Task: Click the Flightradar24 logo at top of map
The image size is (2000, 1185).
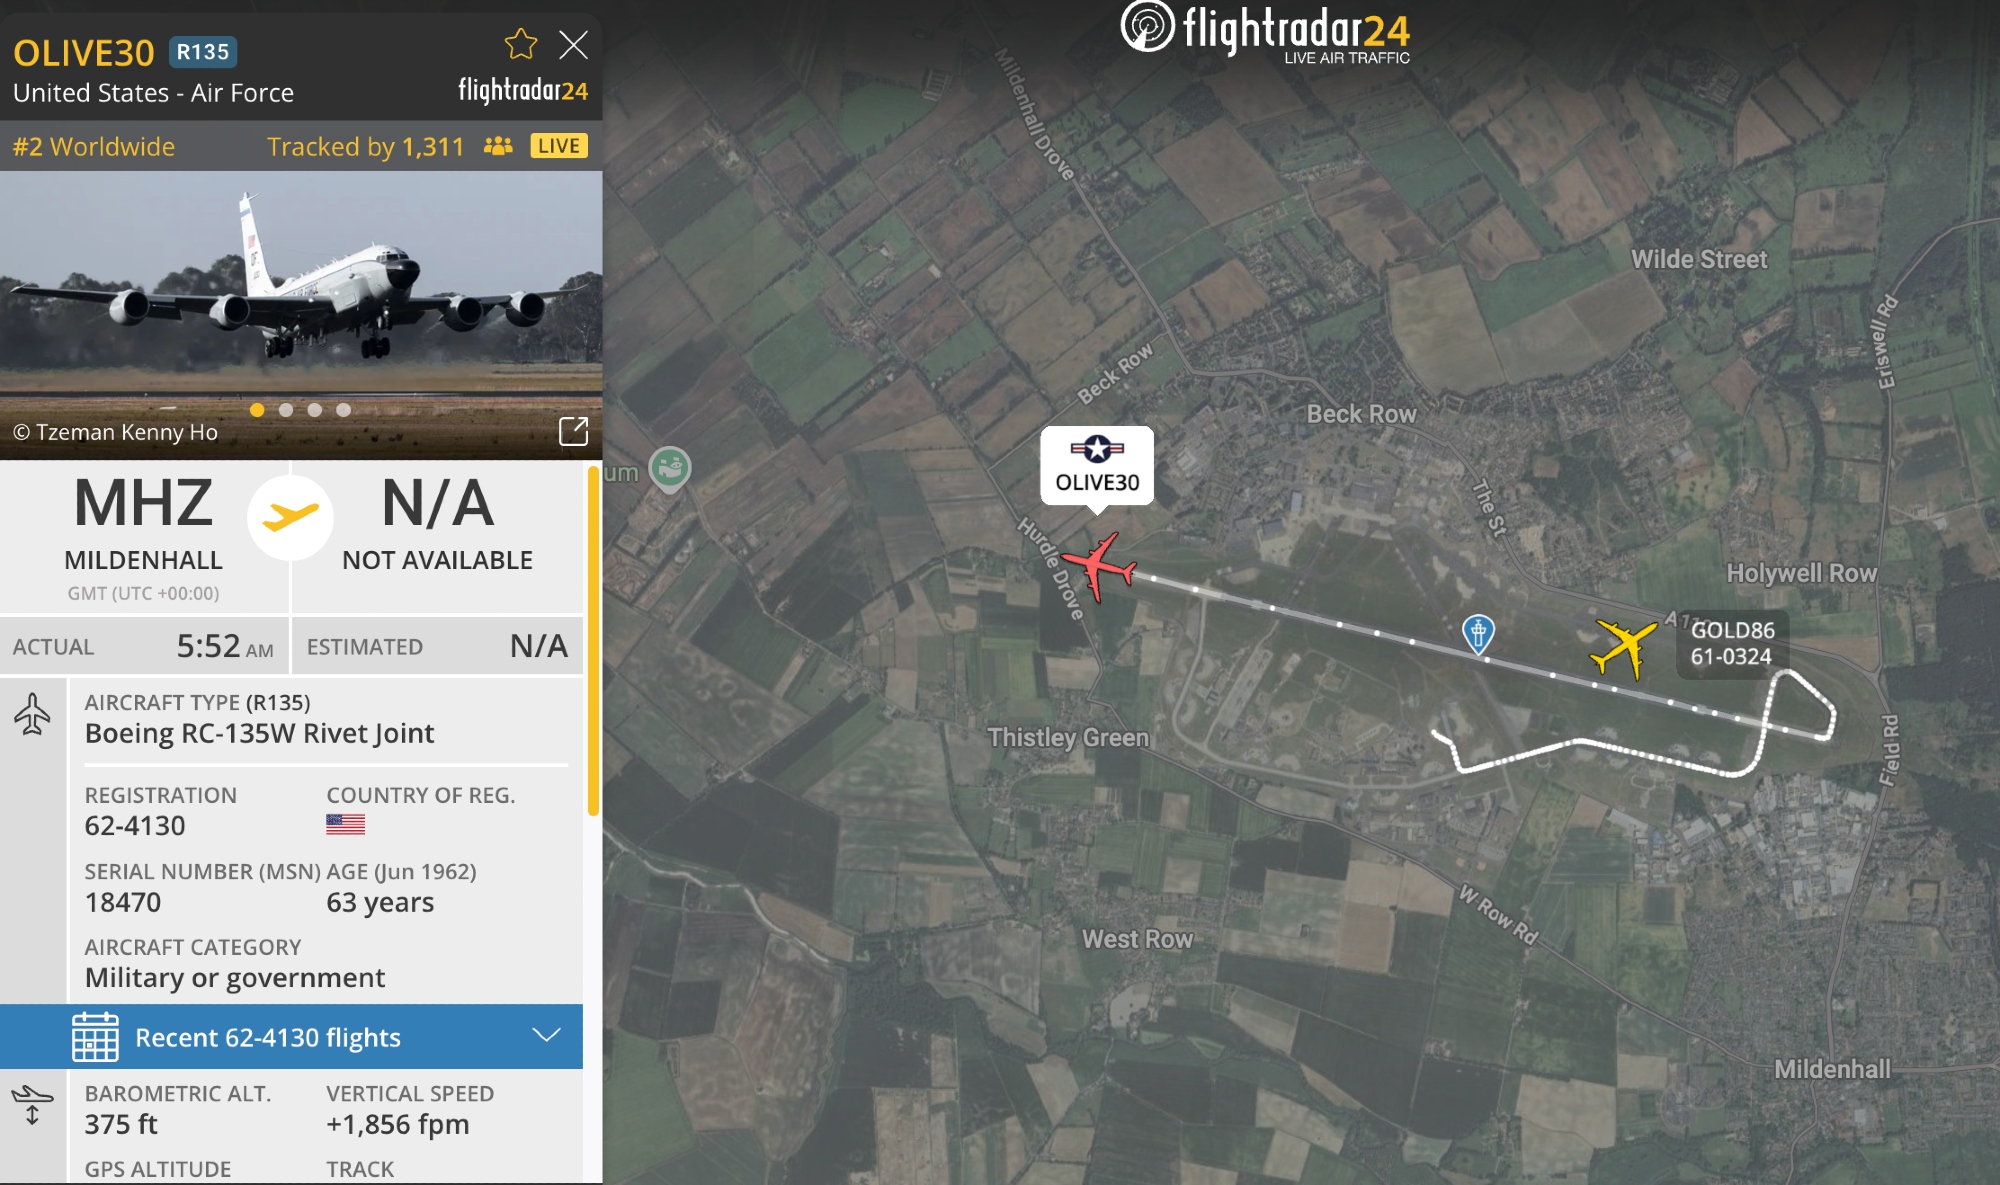Action: 1265,32
